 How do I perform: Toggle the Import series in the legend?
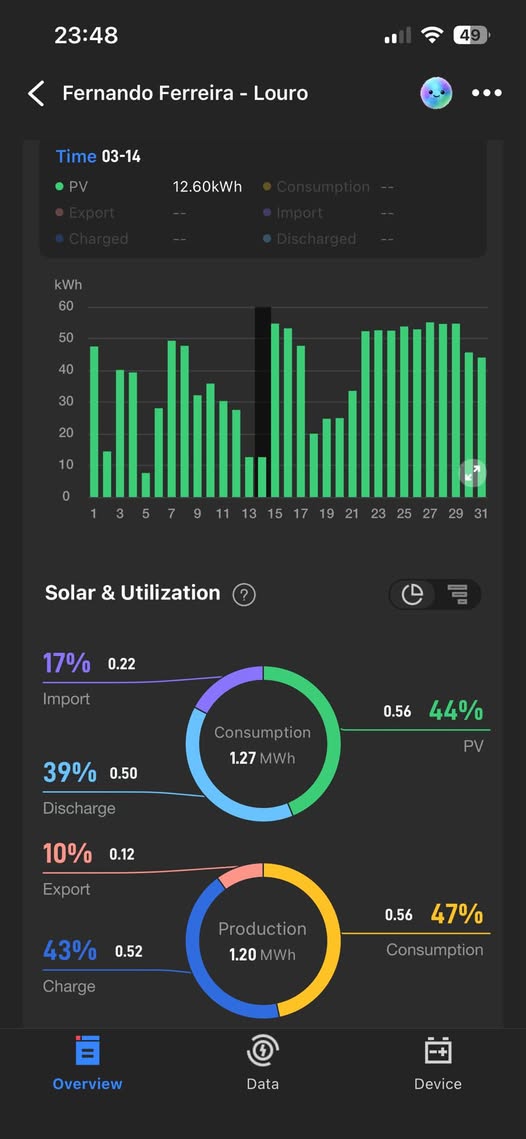point(292,213)
